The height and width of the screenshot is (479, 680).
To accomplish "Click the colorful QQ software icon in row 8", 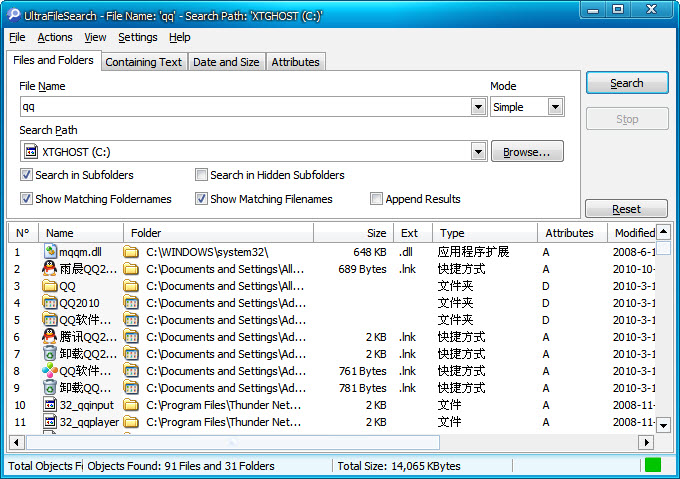I will pos(51,371).
